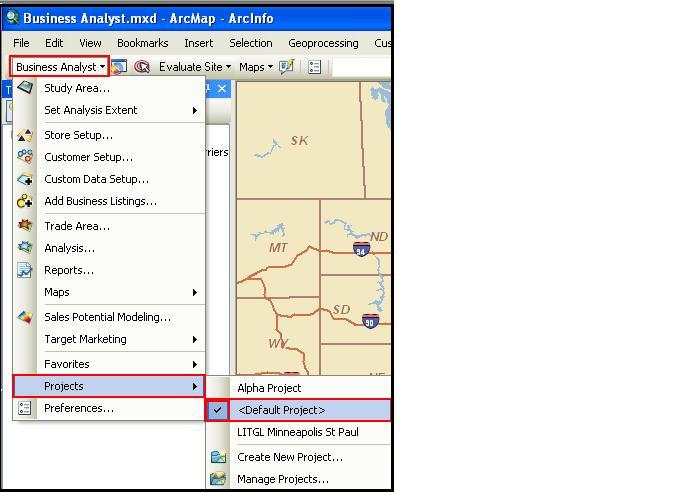Image resolution: width=687 pixels, height=492 pixels.
Task: Expand the Evaluate Site dropdown
Action: [x=194, y=67]
